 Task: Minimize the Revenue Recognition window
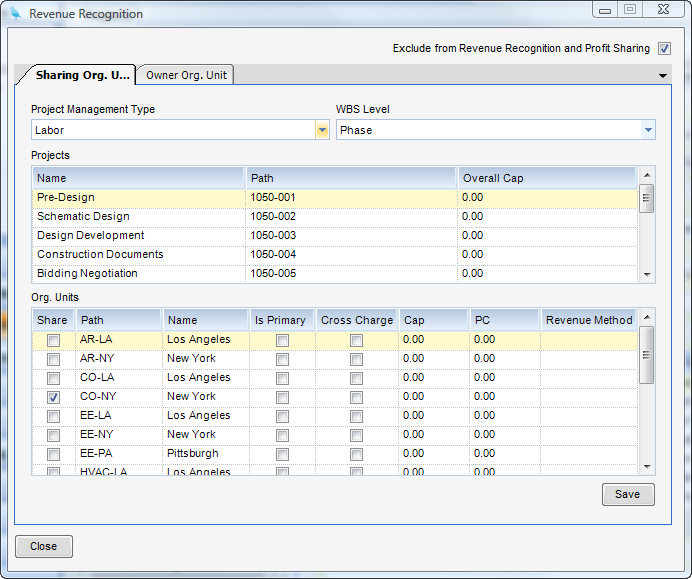point(606,10)
